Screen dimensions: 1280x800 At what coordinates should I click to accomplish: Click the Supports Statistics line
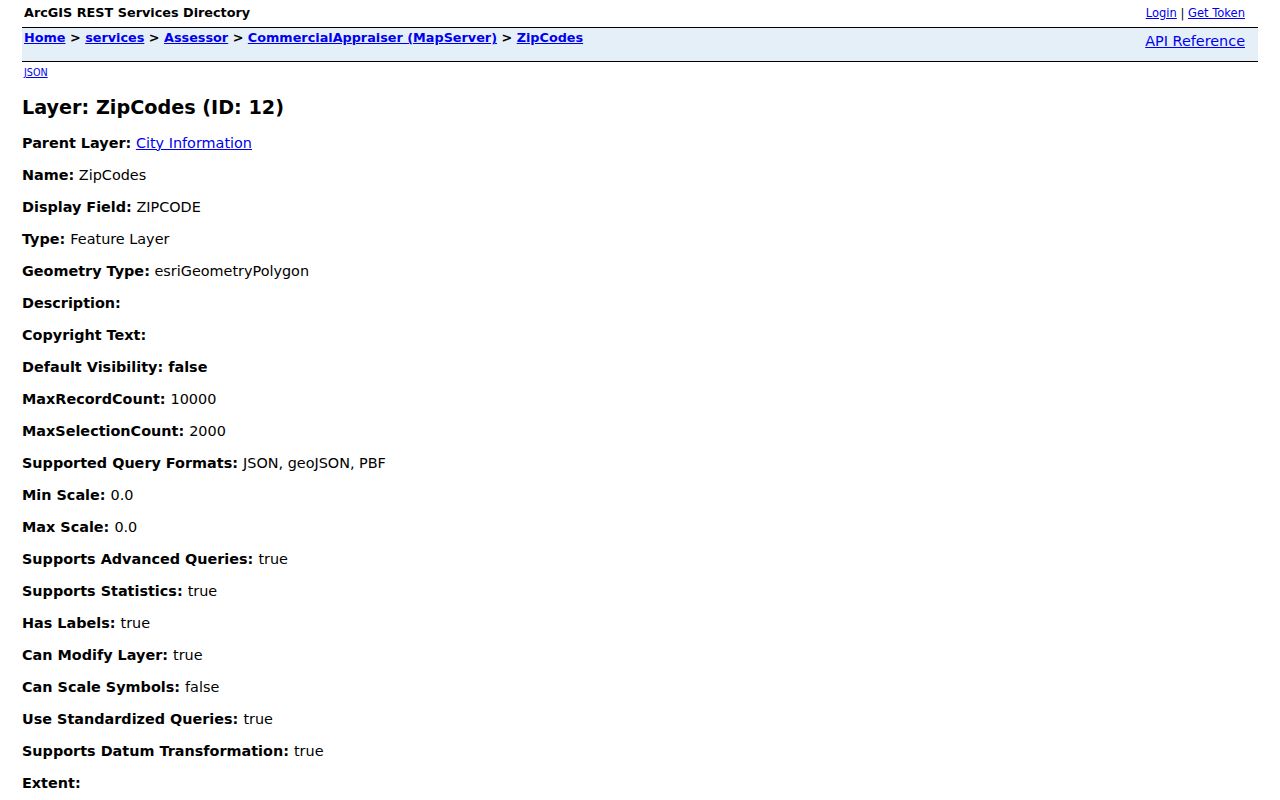[x=119, y=591]
